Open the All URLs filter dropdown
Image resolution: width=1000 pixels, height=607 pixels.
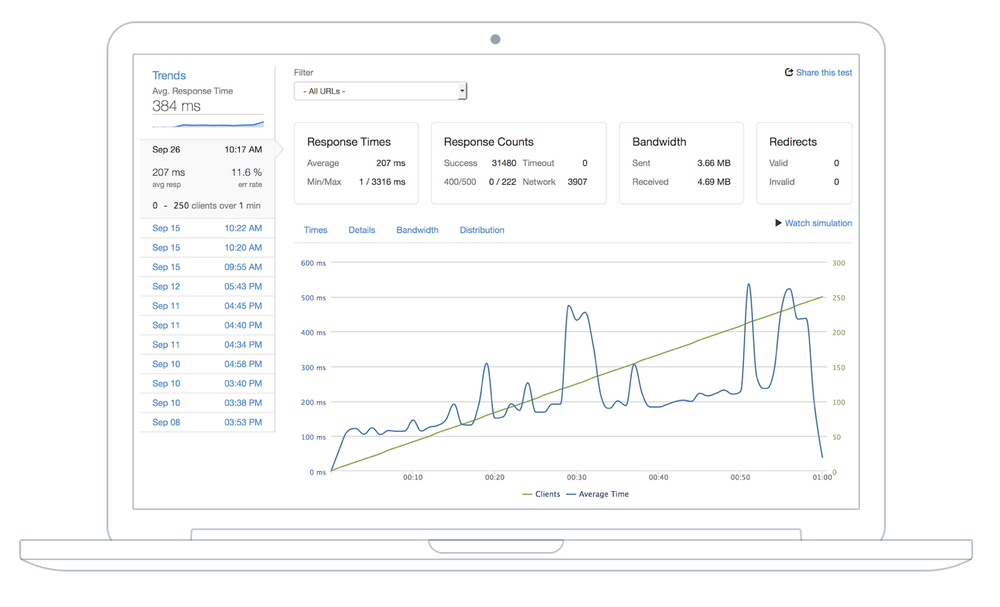[380, 90]
